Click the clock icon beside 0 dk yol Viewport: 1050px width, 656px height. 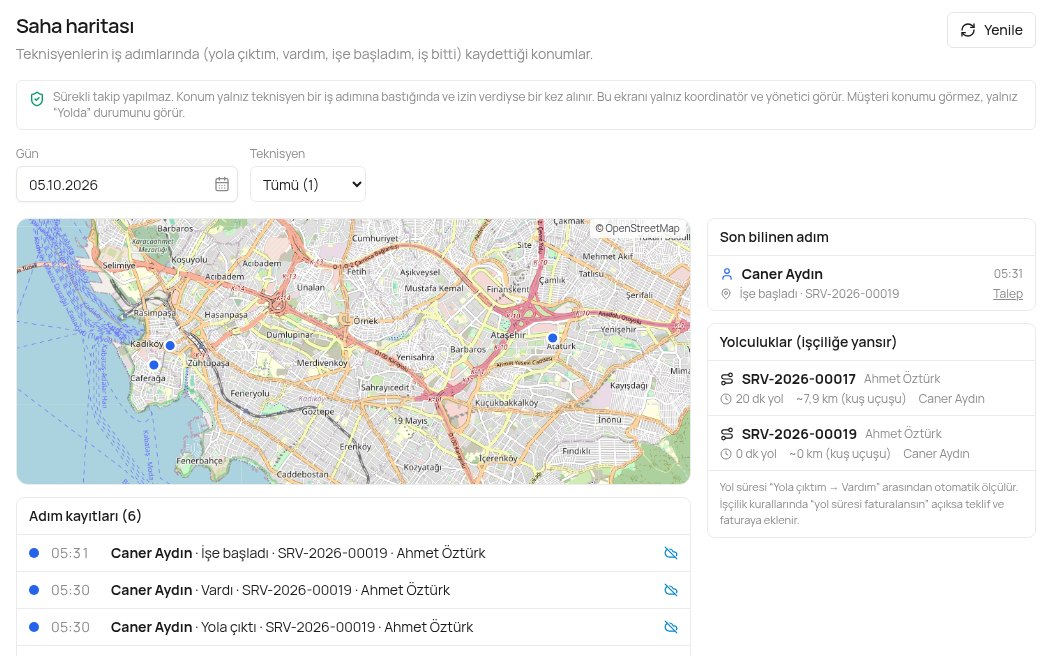tap(725, 454)
